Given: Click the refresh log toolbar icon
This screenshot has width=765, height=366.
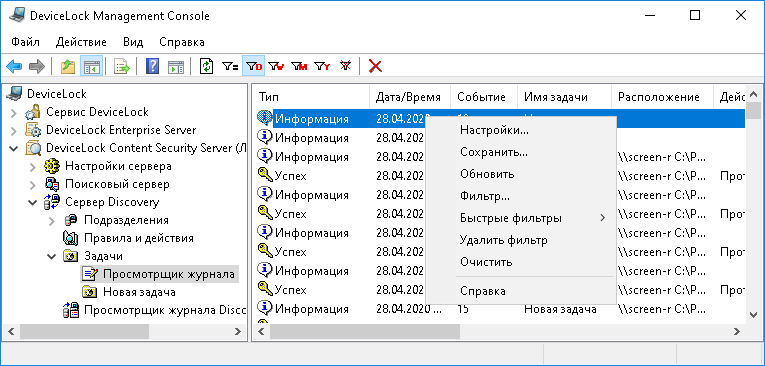Looking at the screenshot, I should (x=207, y=66).
